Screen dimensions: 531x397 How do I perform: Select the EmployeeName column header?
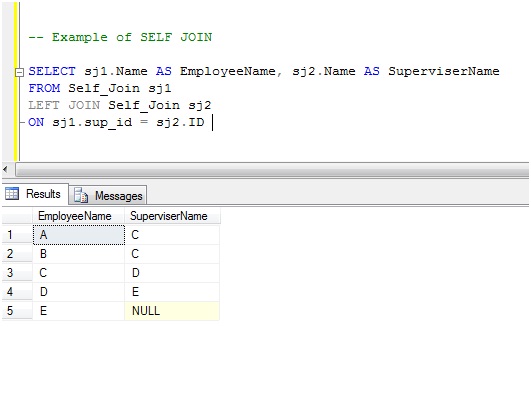pos(79,216)
